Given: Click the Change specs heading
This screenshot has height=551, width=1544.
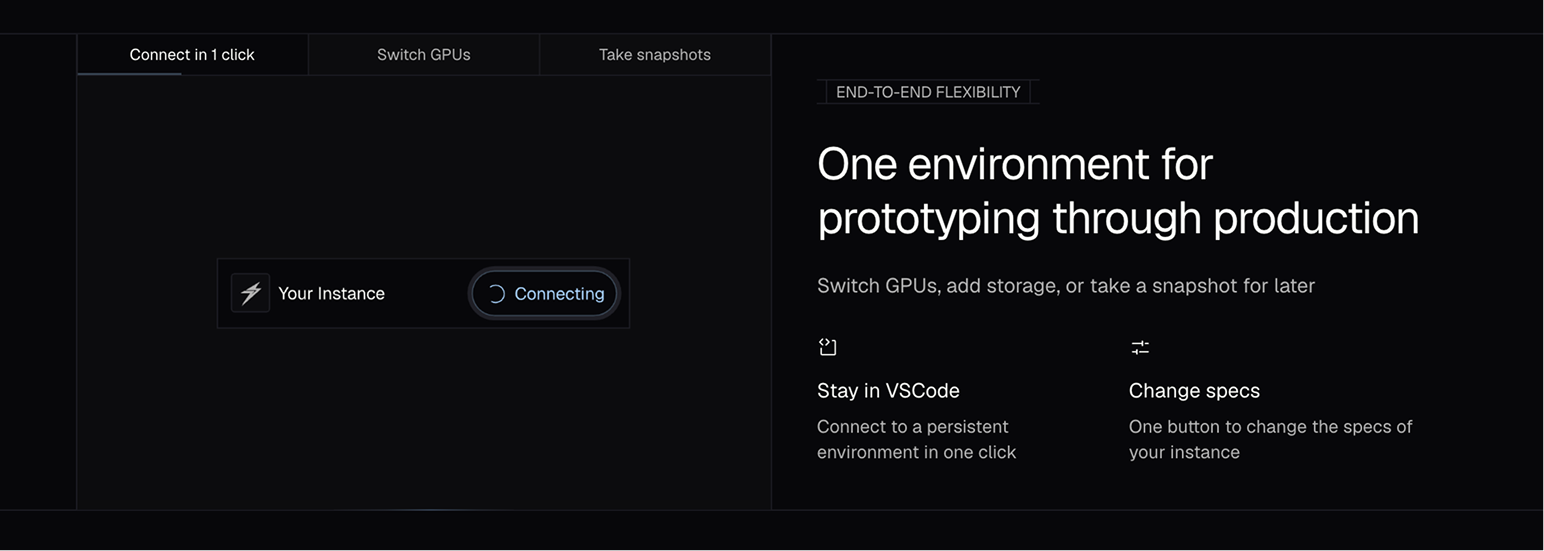Looking at the screenshot, I should (1194, 391).
